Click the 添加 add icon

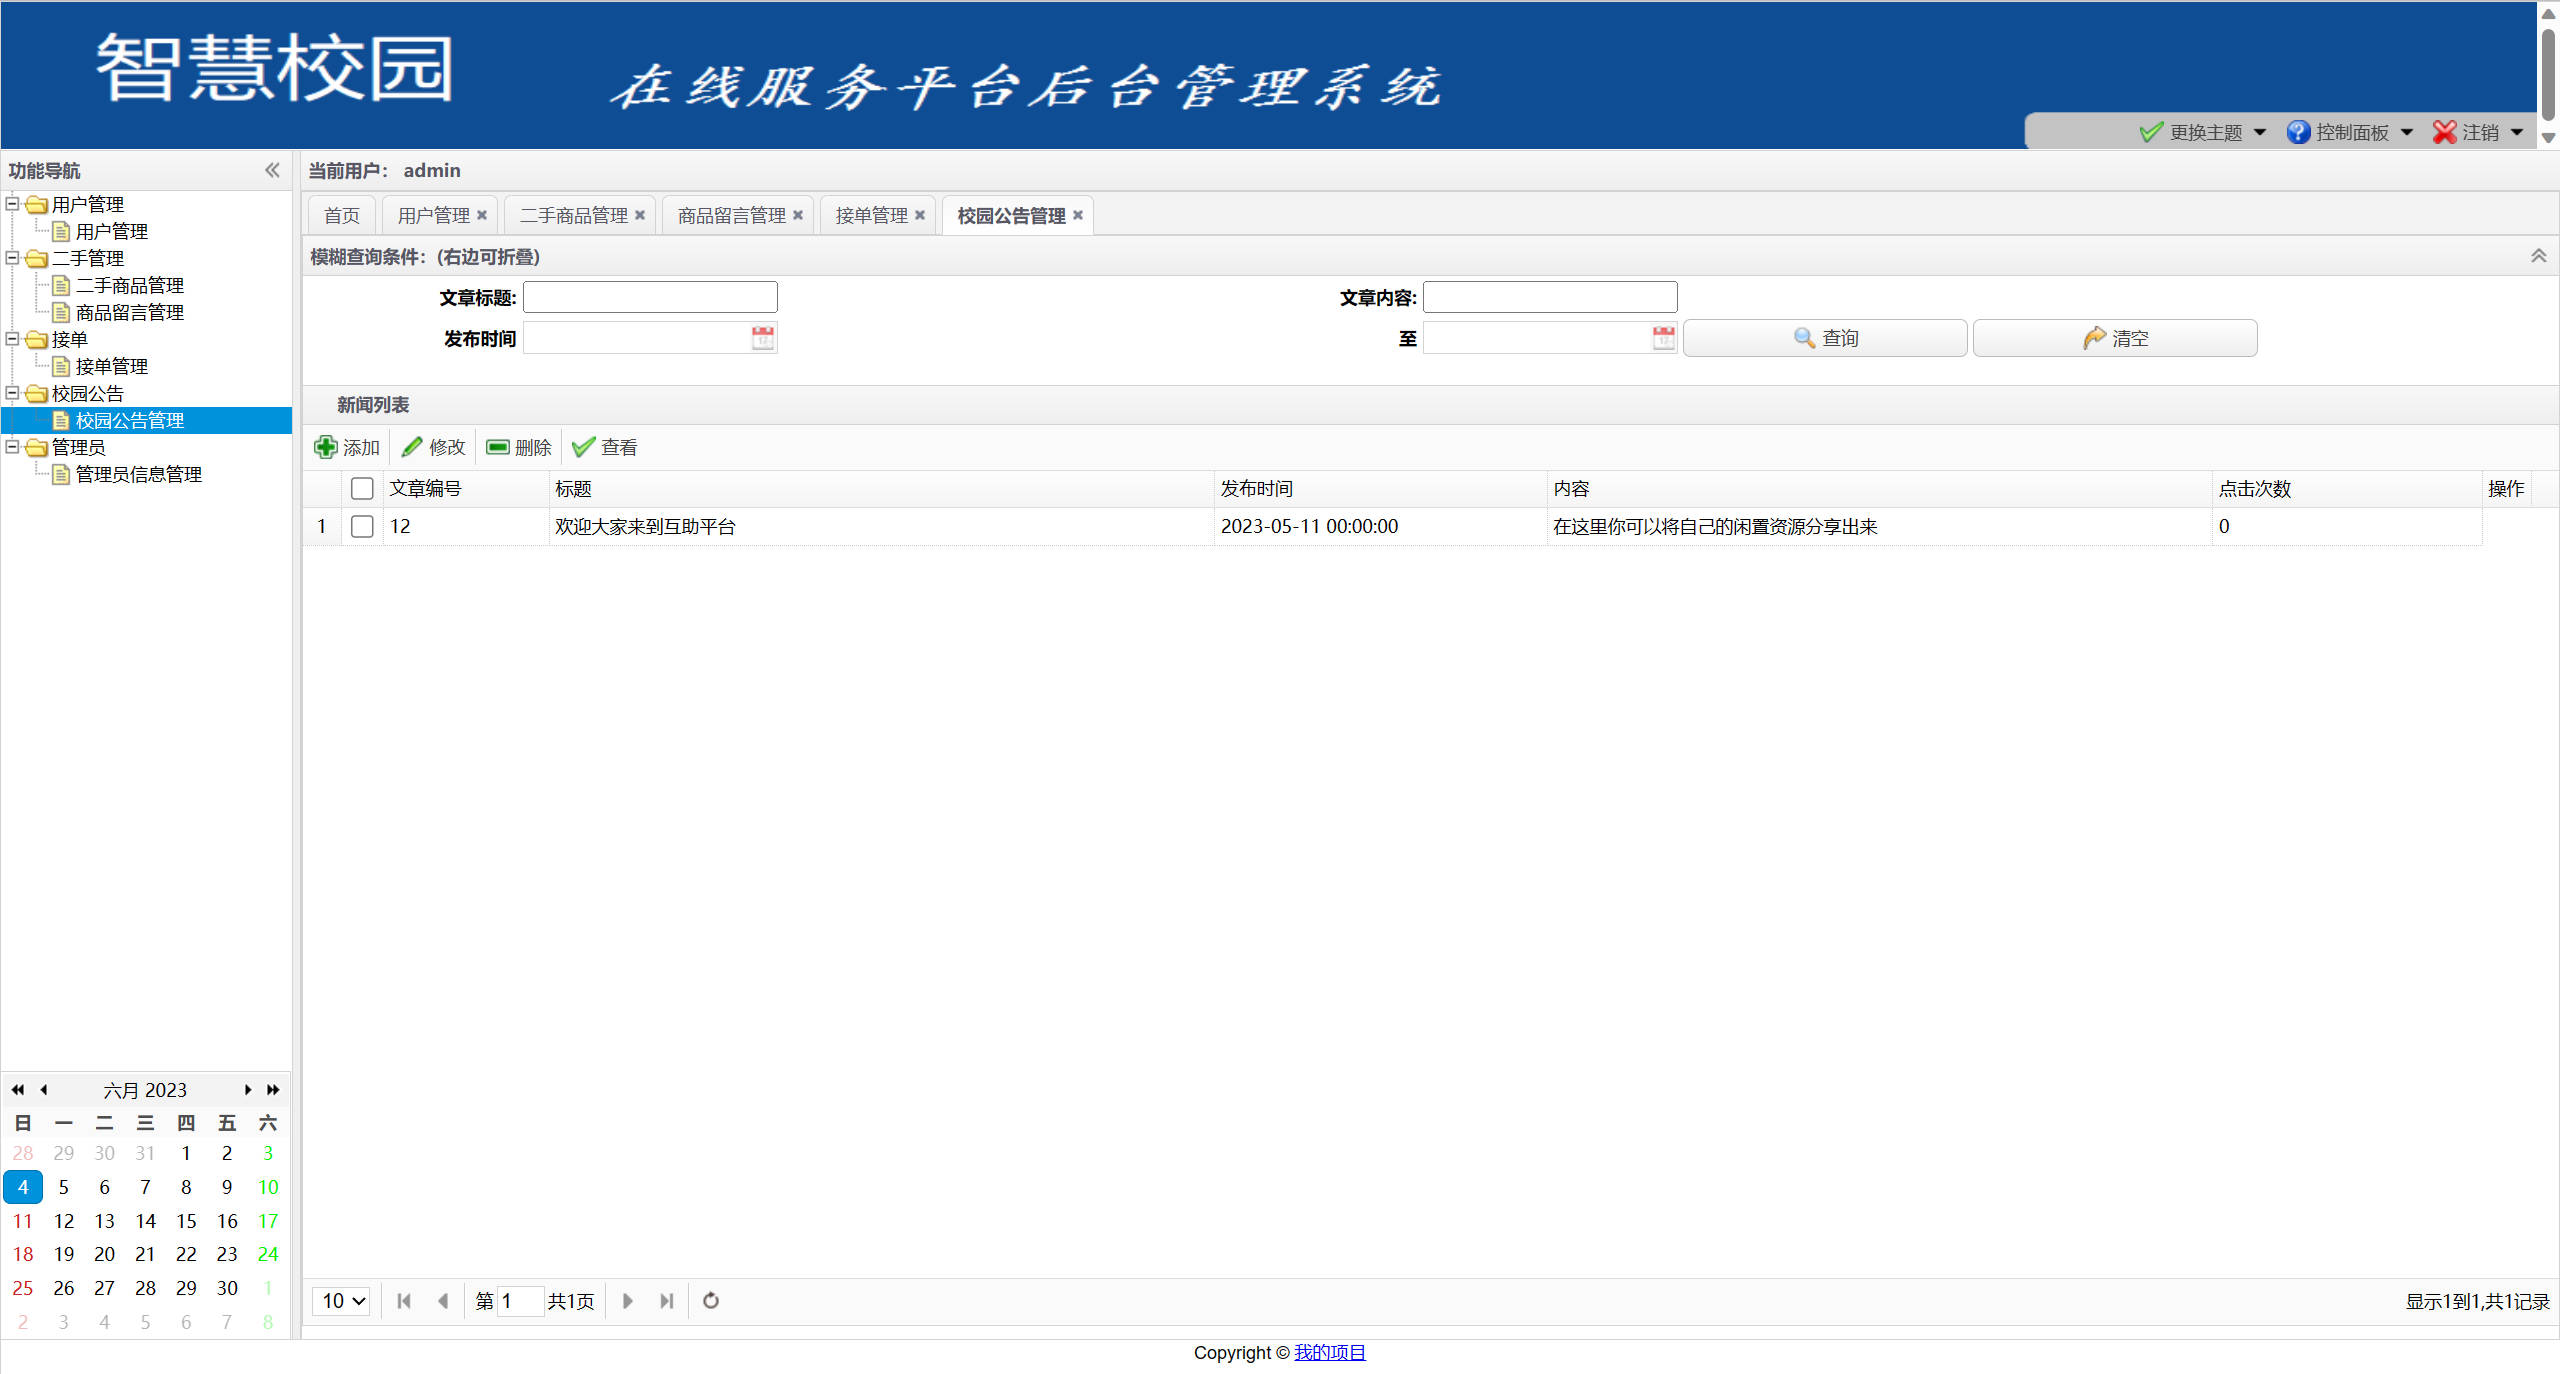[327, 447]
